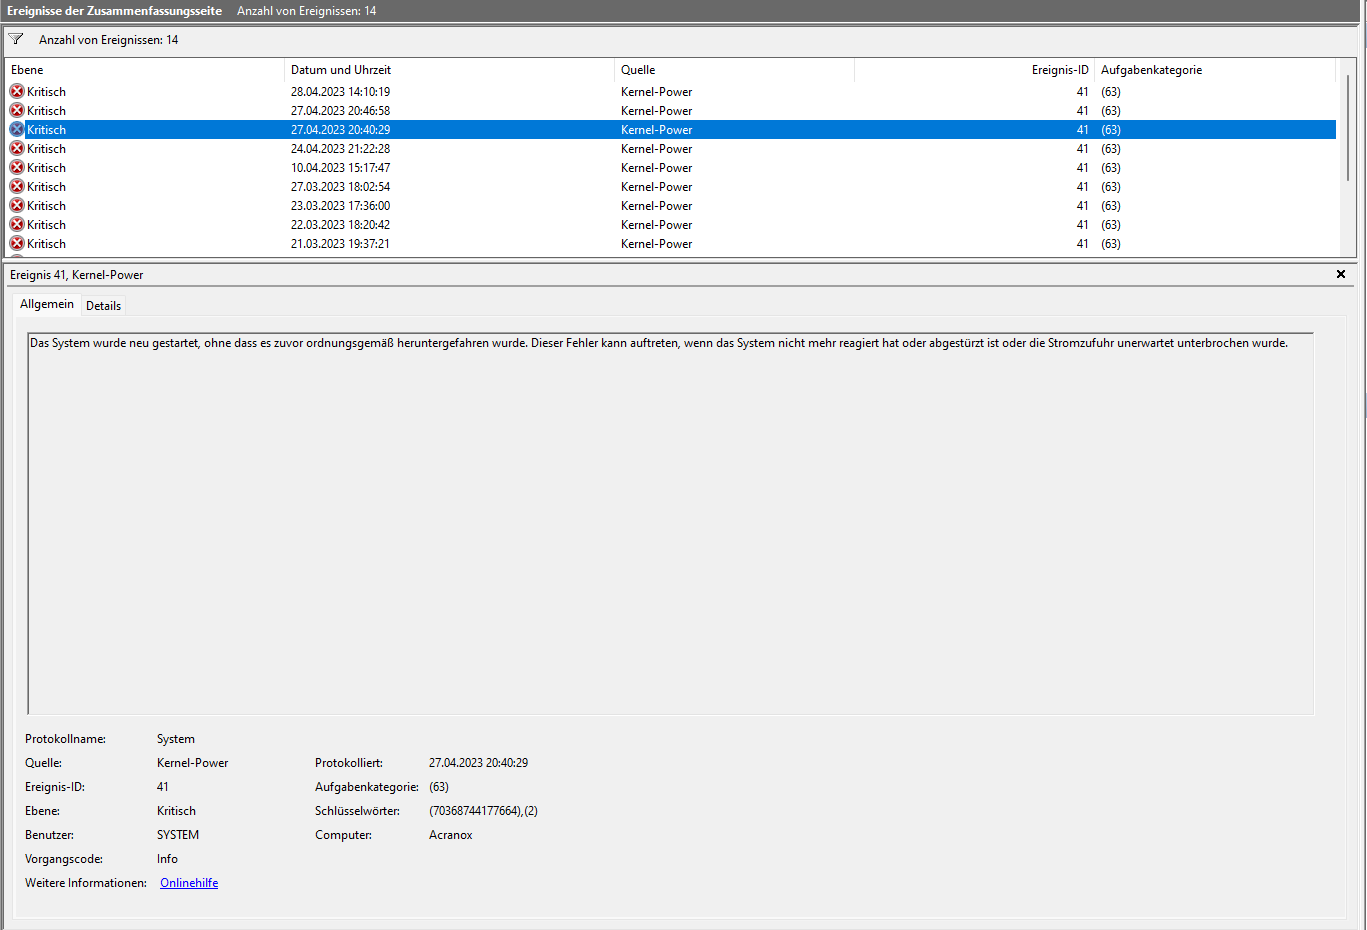The image size is (1367, 930).
Task: Sort by Datum und Uhrzeit column header
Action: click(x=449, y=70)
